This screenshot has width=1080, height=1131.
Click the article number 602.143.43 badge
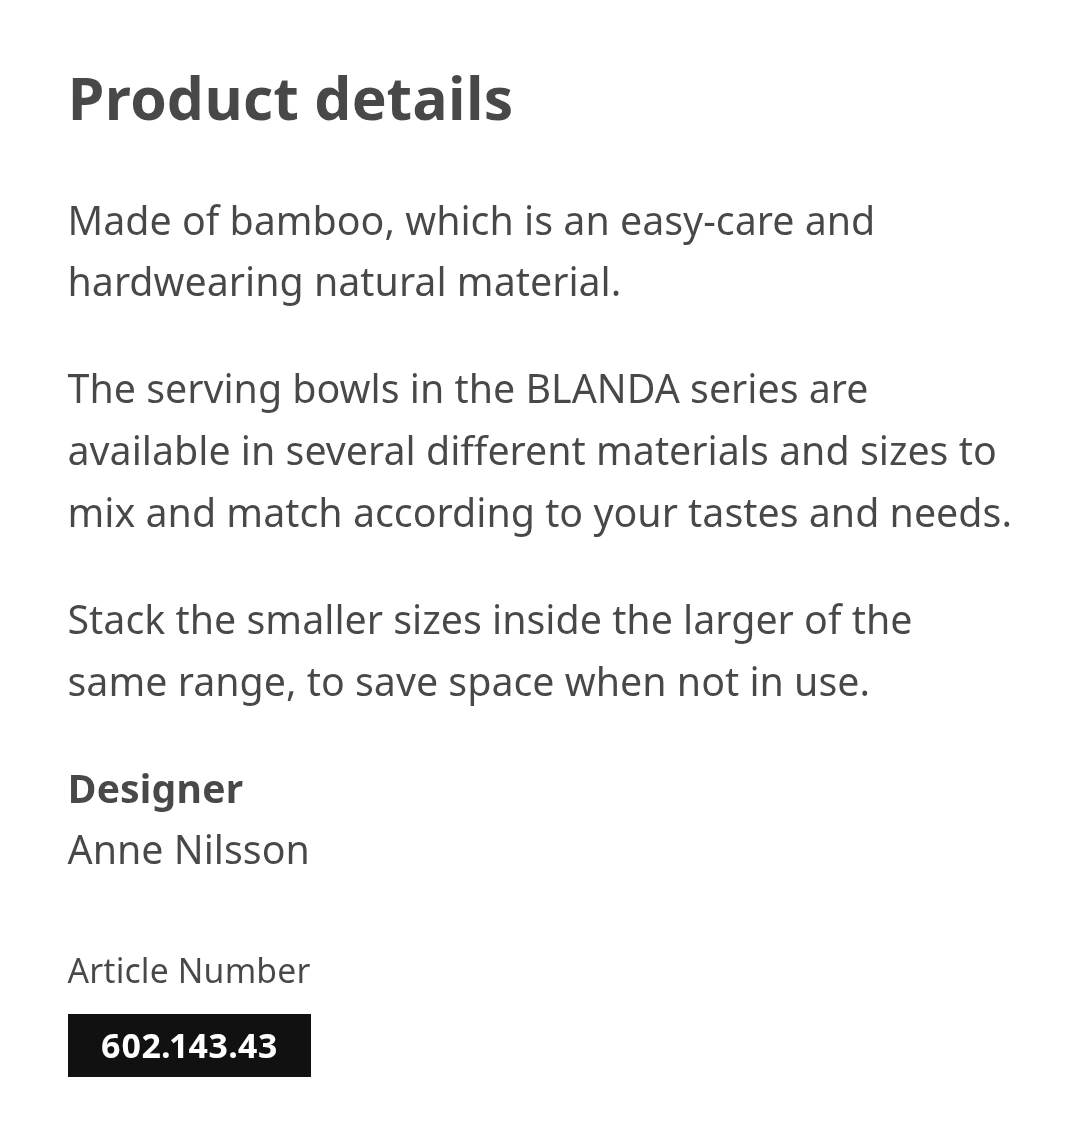pyautogui.click(x=189, y=1045)
